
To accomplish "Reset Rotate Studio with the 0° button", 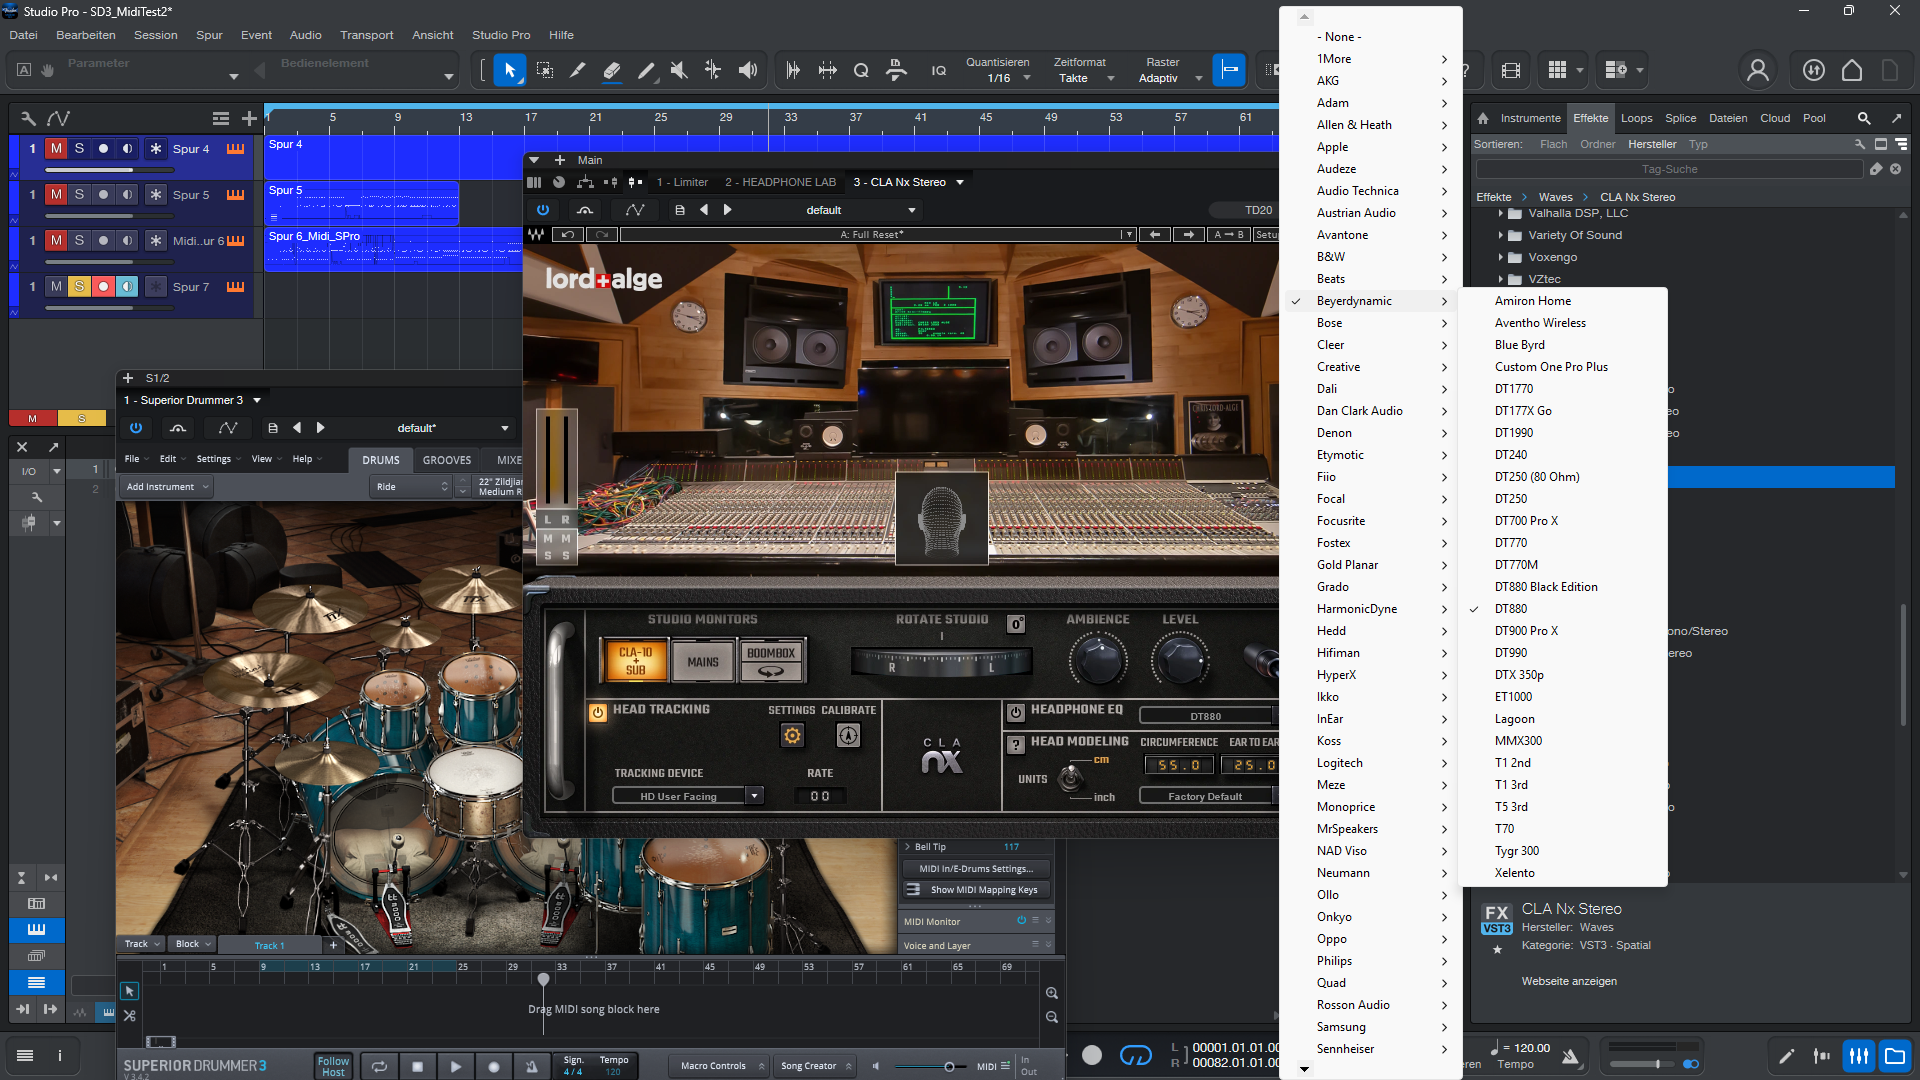I will click(1016, 624).
